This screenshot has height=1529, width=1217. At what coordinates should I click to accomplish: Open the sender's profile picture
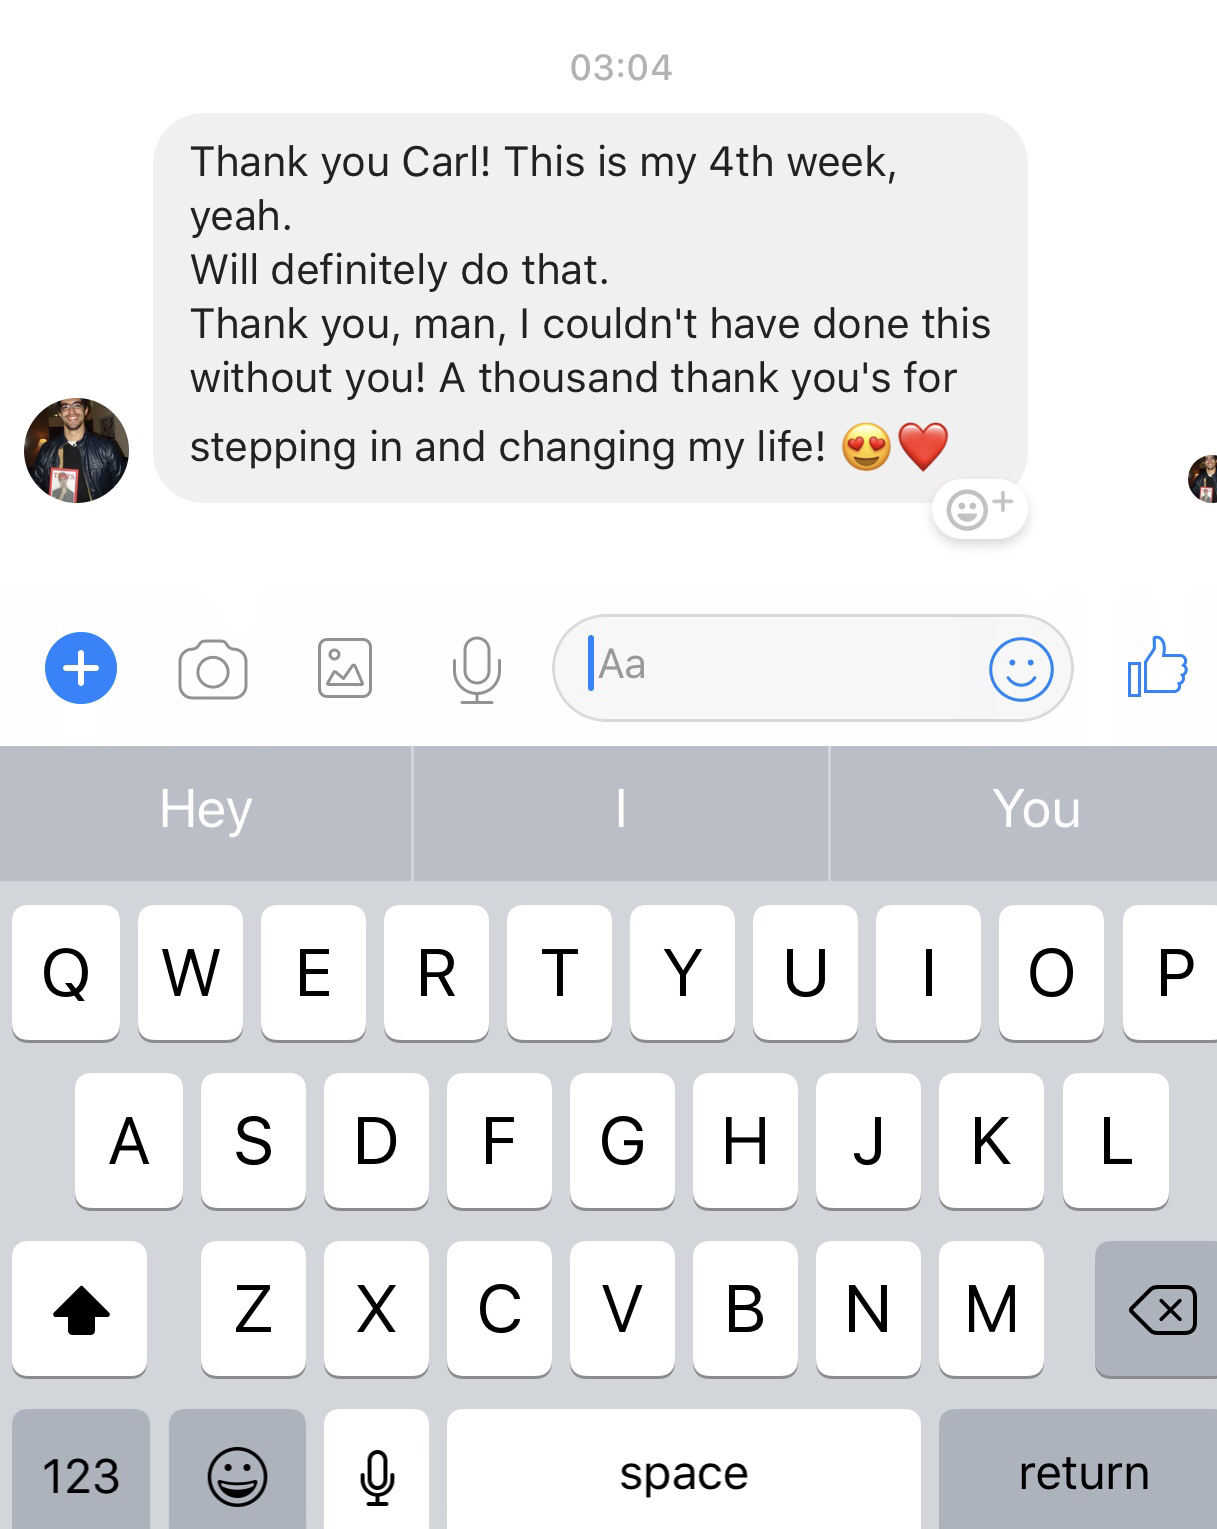pos(77,450)
